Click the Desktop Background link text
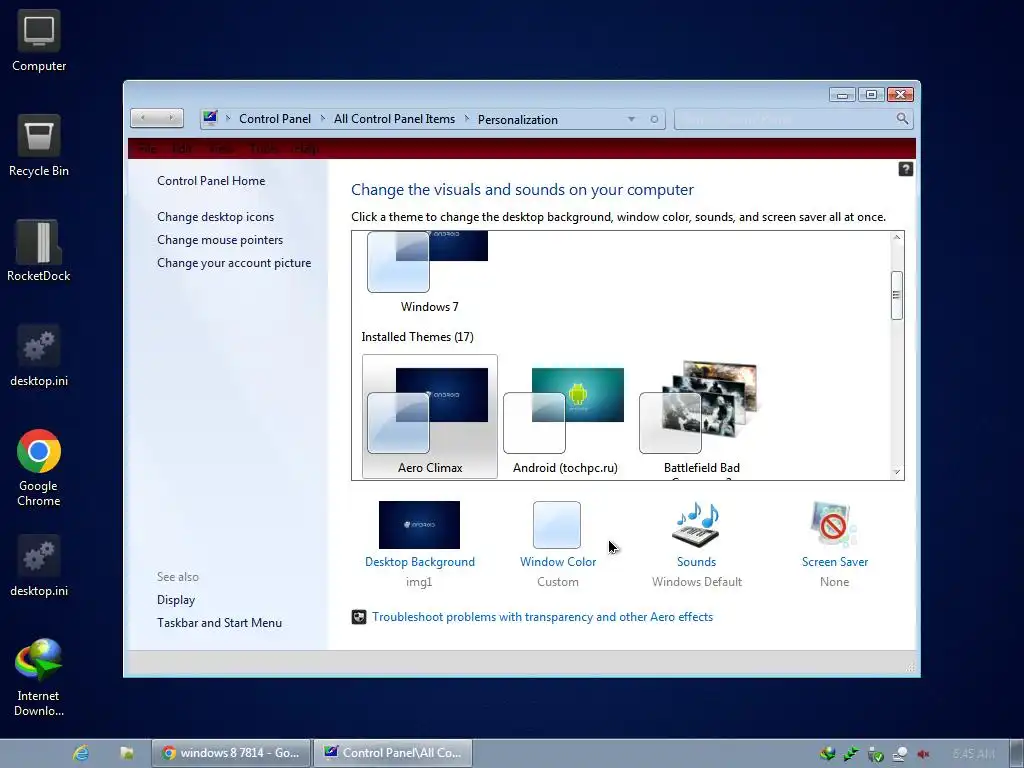1024x768 pixels. click(x=420, y=562)
